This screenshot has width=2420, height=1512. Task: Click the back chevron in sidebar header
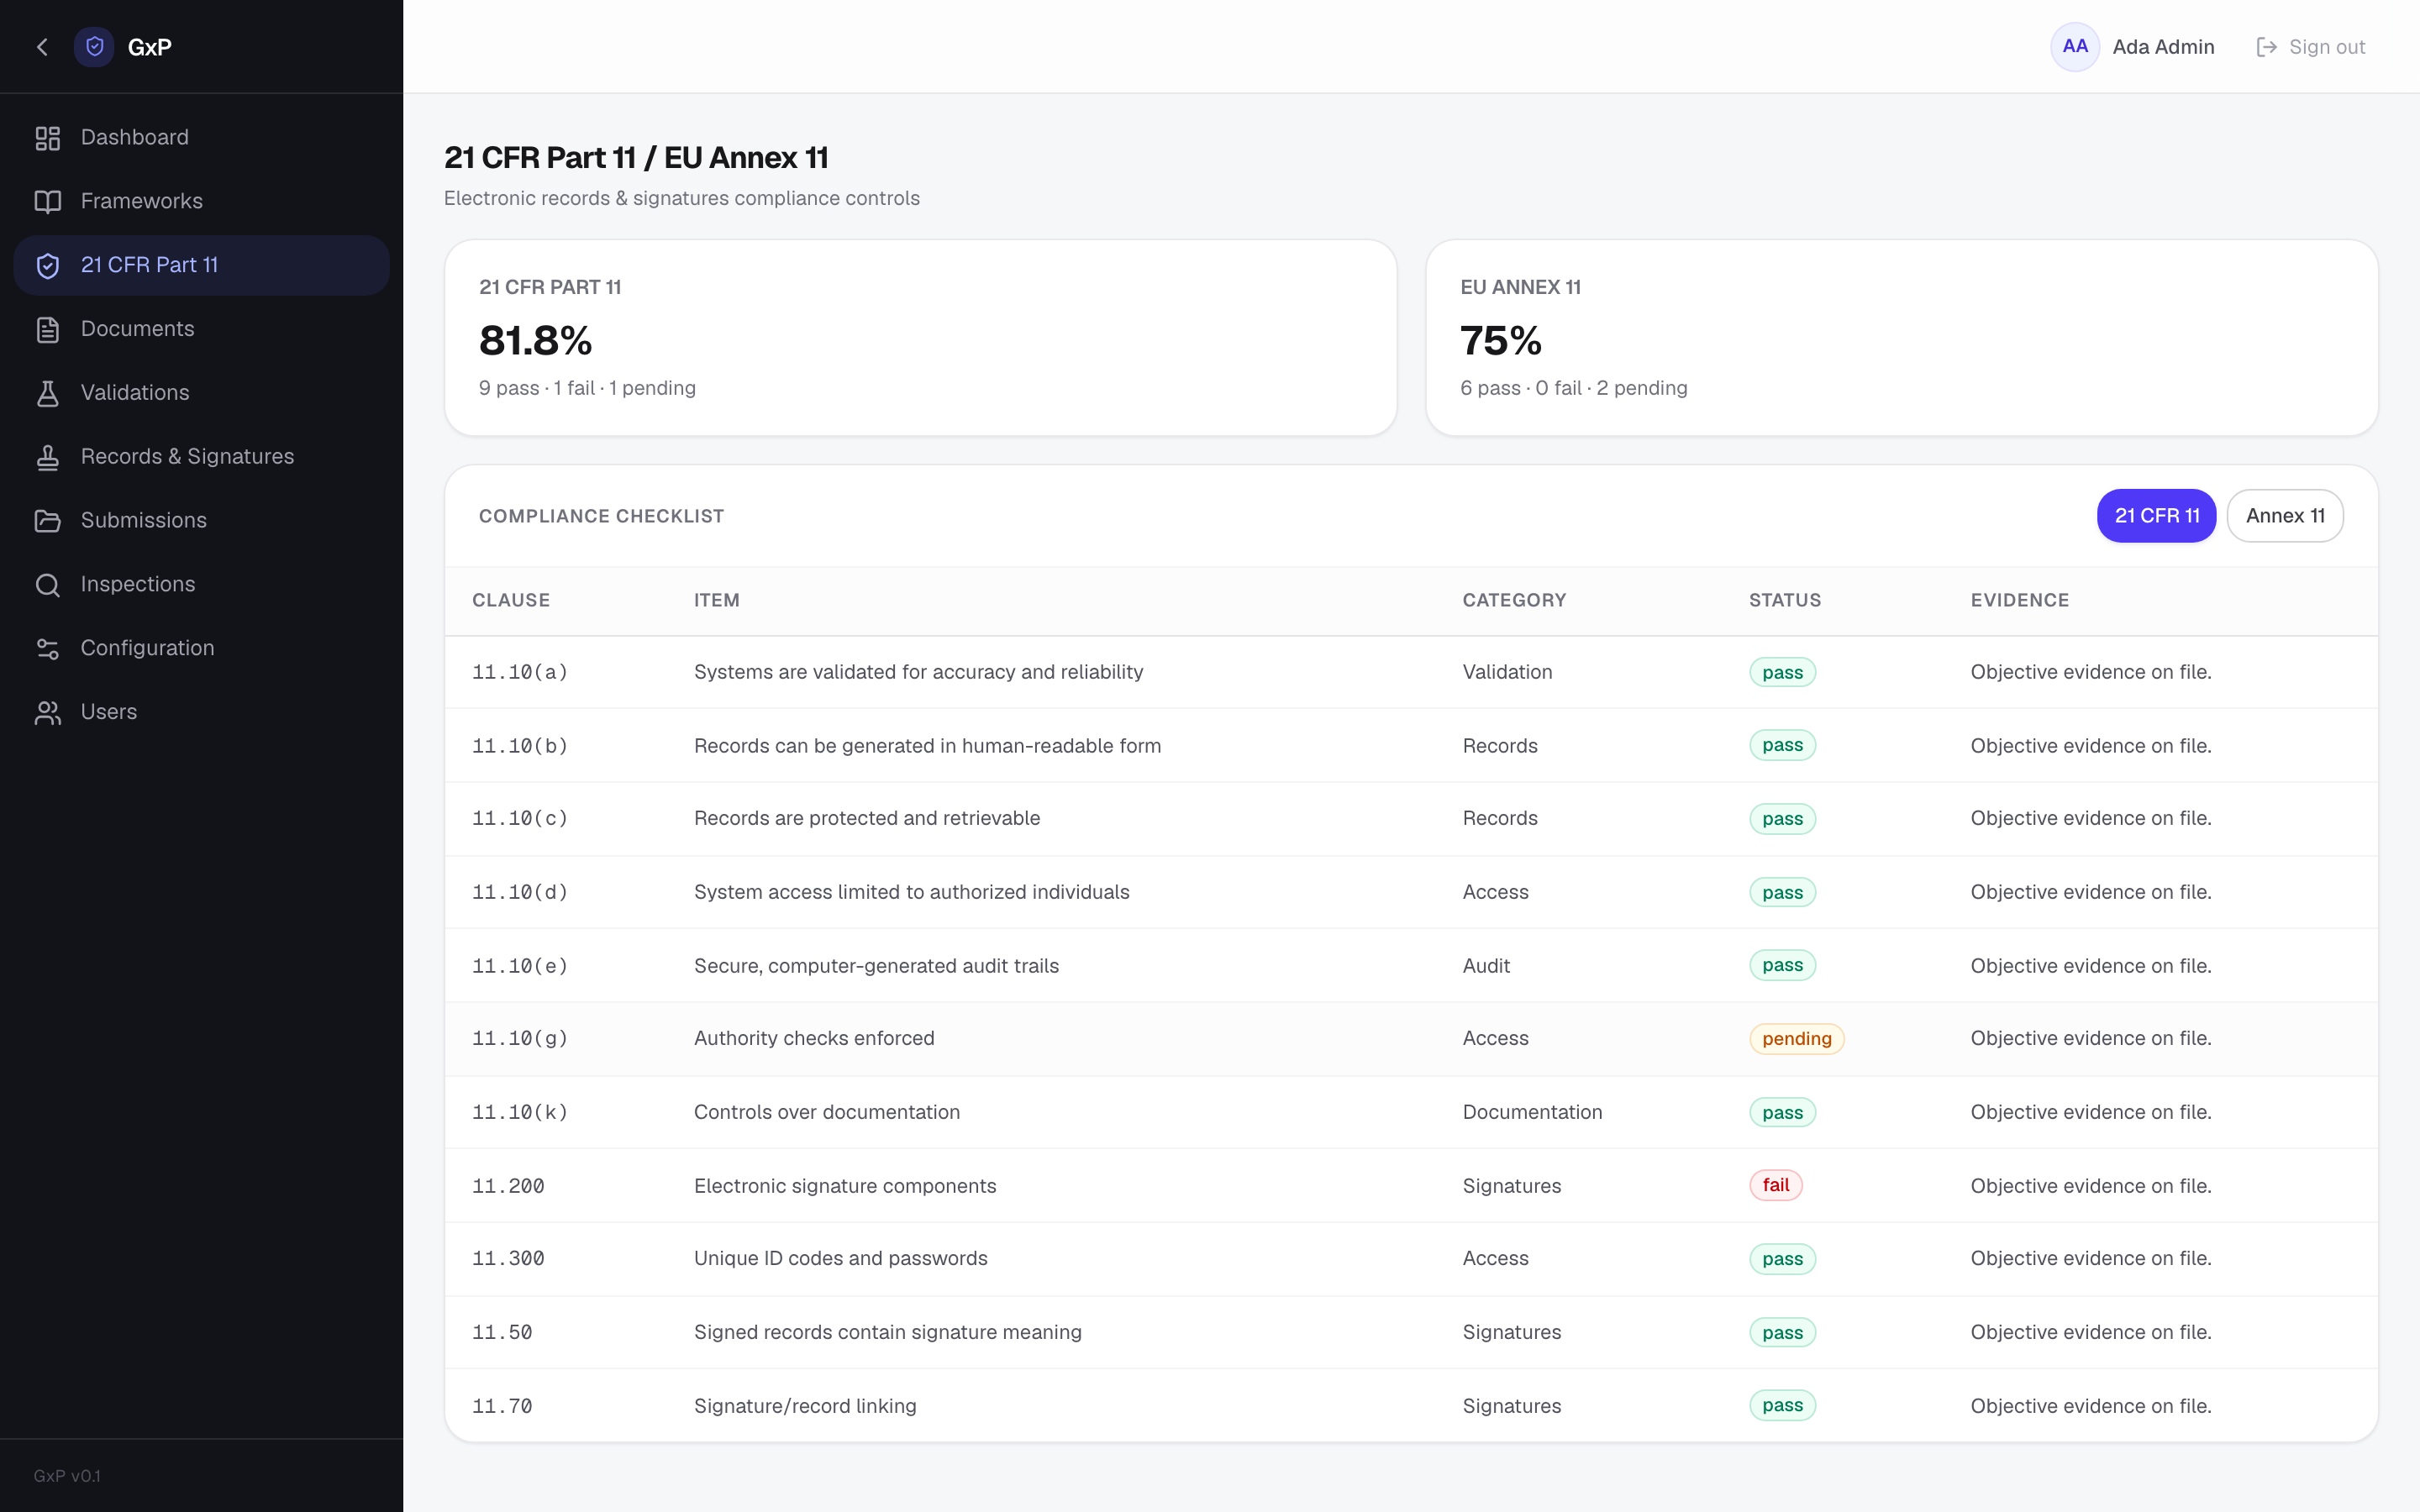point(42,47)
